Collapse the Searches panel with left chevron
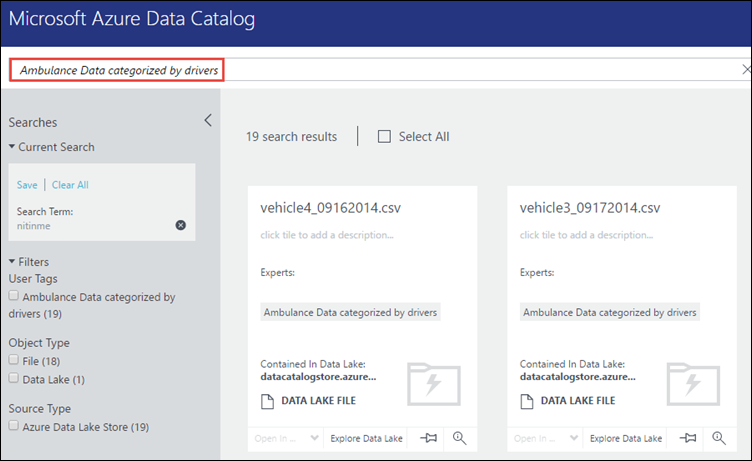 tap(208, 120)
